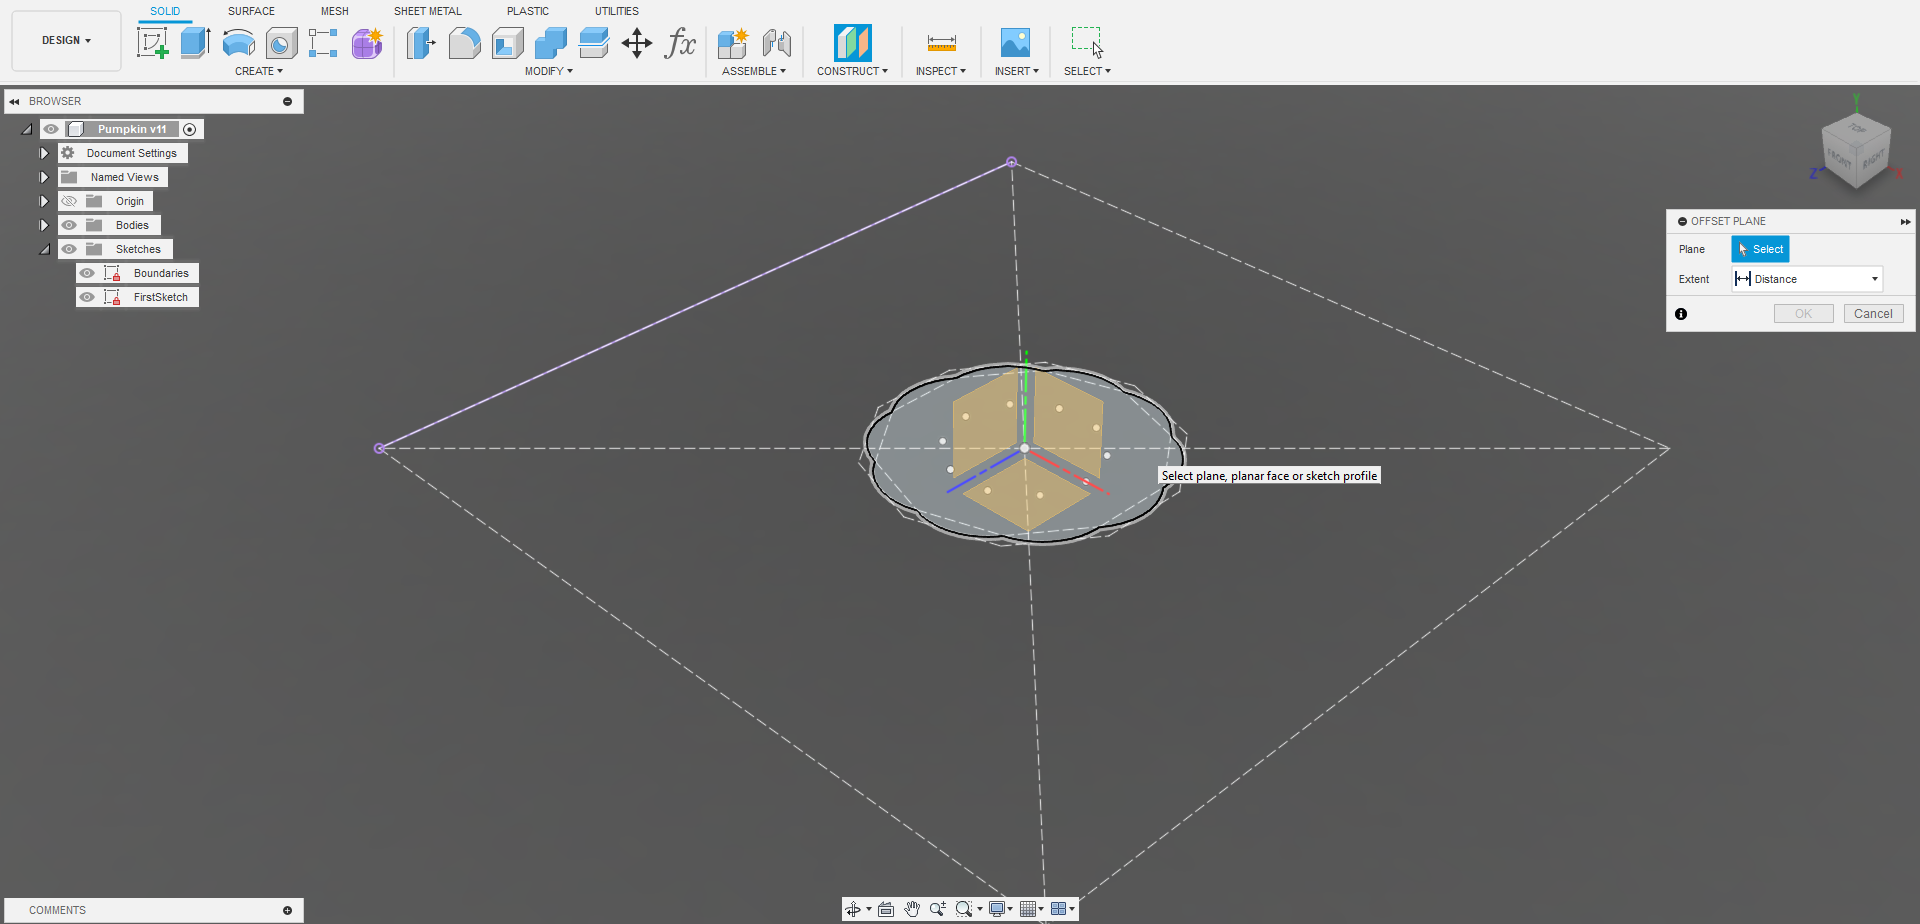Show the hidden Origin folder
This screenshot has width=1920, height=924.
click(x=69, y=201)
